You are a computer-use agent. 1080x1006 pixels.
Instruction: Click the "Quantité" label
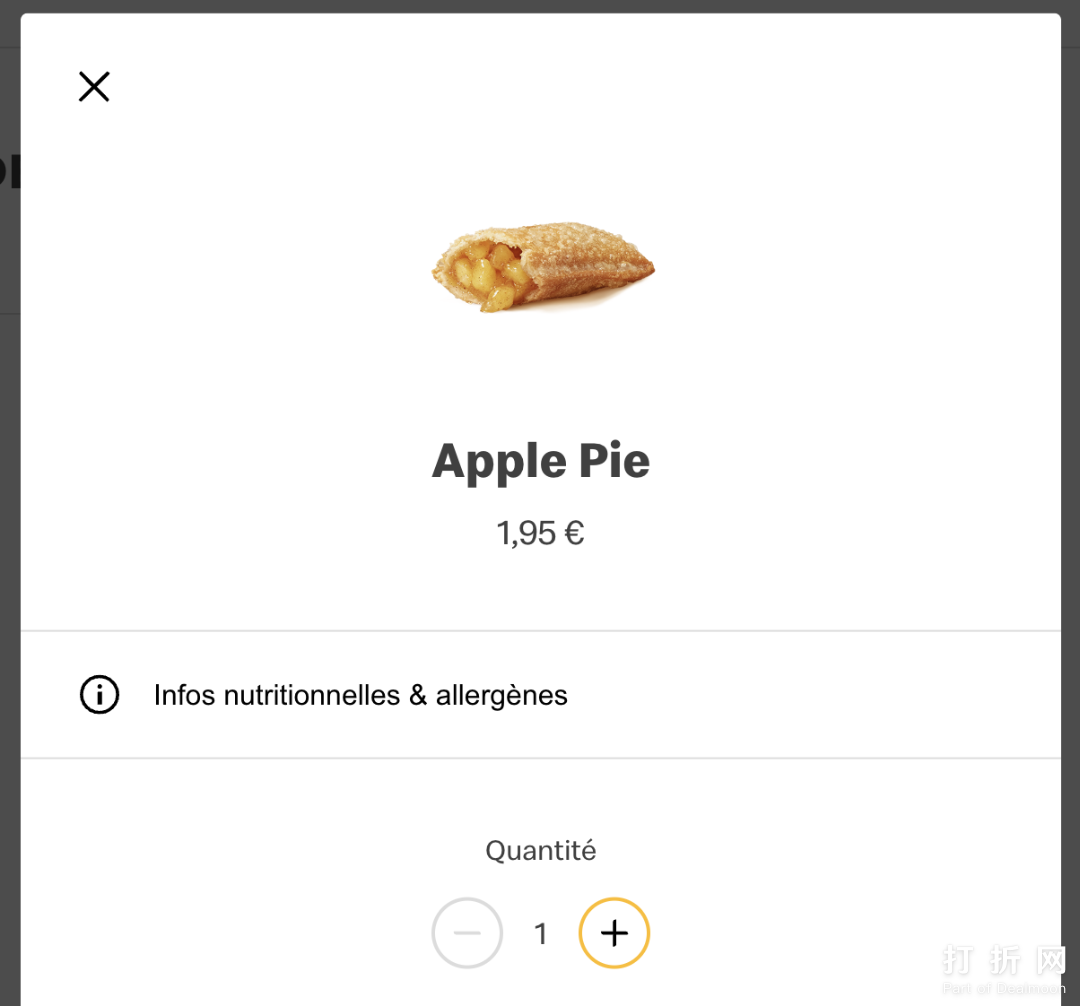pyautogui.click(x=541, y=851)
